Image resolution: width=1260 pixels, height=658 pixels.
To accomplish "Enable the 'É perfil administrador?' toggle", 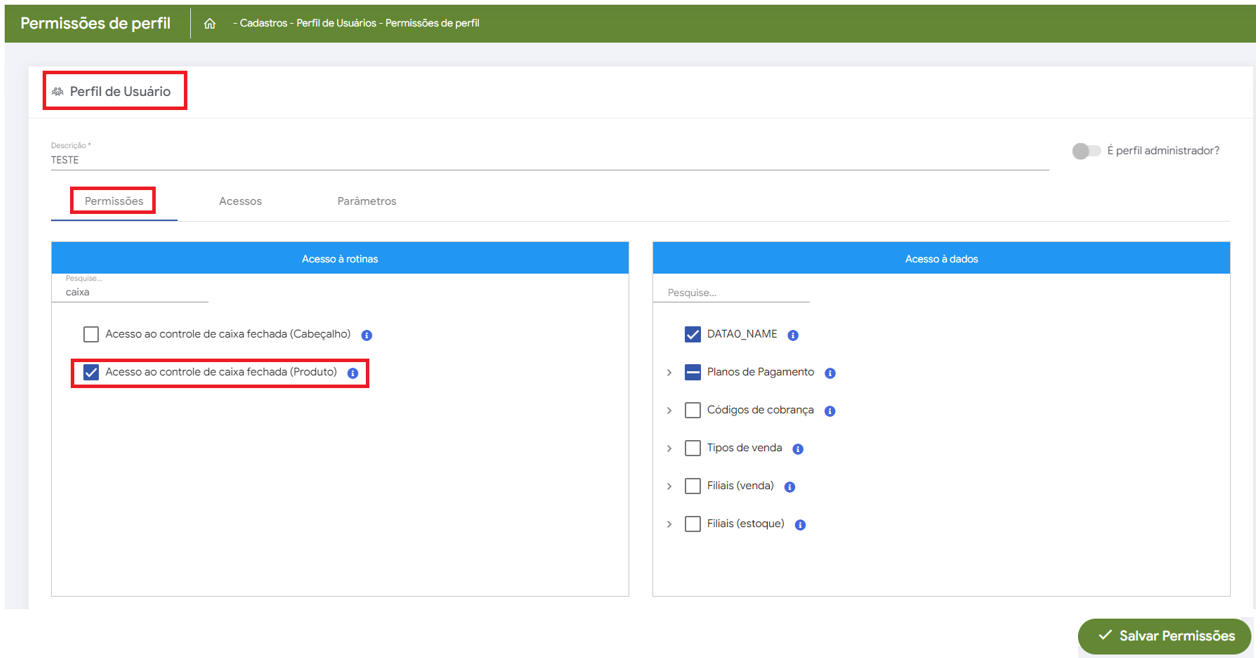I will point(1086,151).
